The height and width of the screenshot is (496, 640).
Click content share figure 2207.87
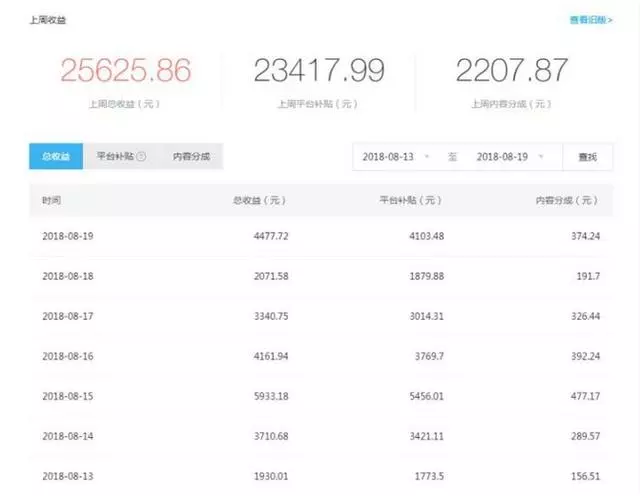click(512, 70)
